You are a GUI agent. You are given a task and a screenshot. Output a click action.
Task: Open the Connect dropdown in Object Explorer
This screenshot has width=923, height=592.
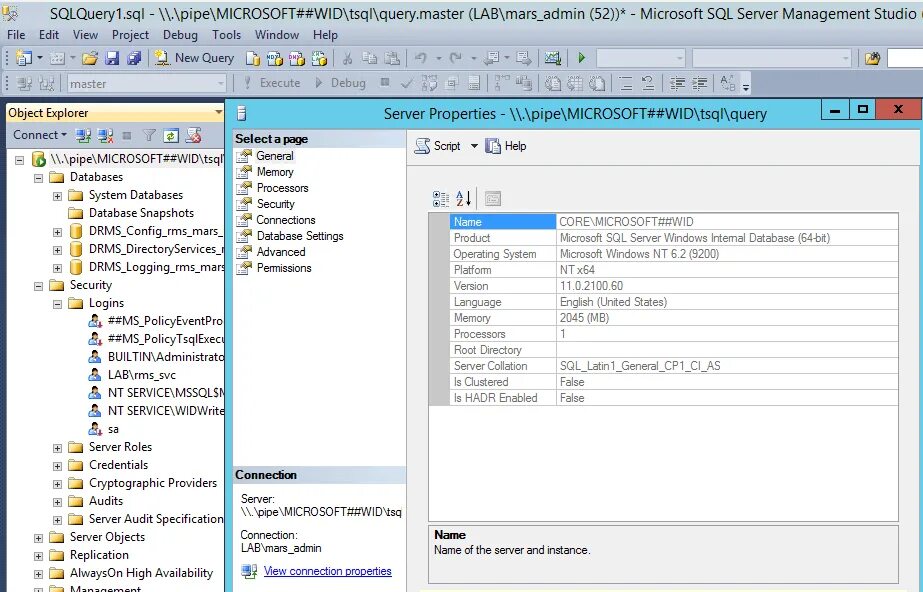click(39, 135)
